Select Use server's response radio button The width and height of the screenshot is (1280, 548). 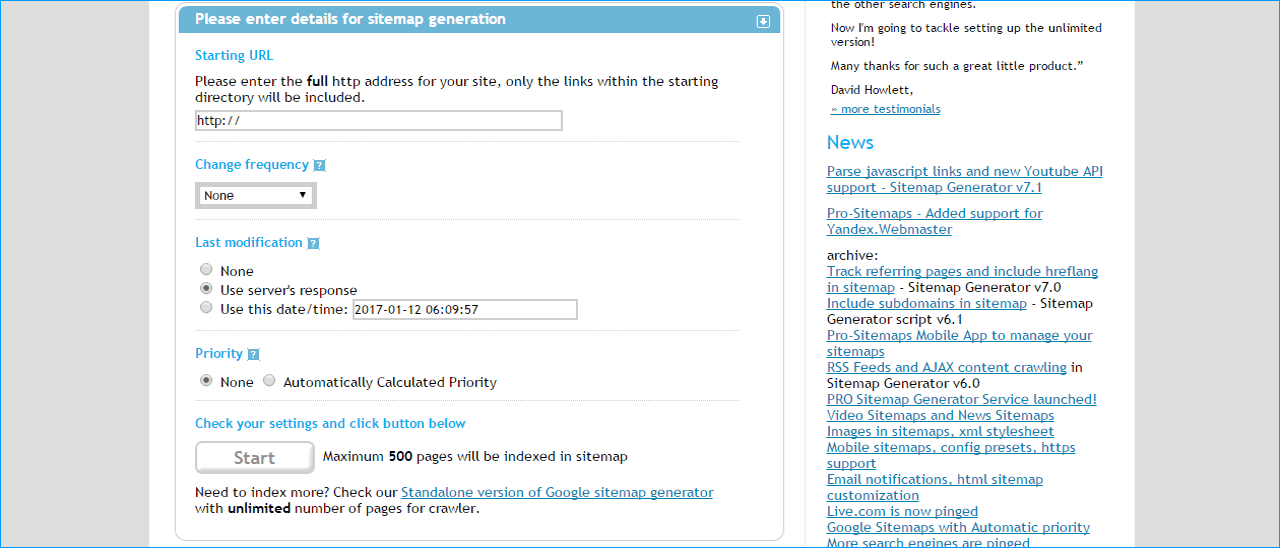click(x=206, y=289)
